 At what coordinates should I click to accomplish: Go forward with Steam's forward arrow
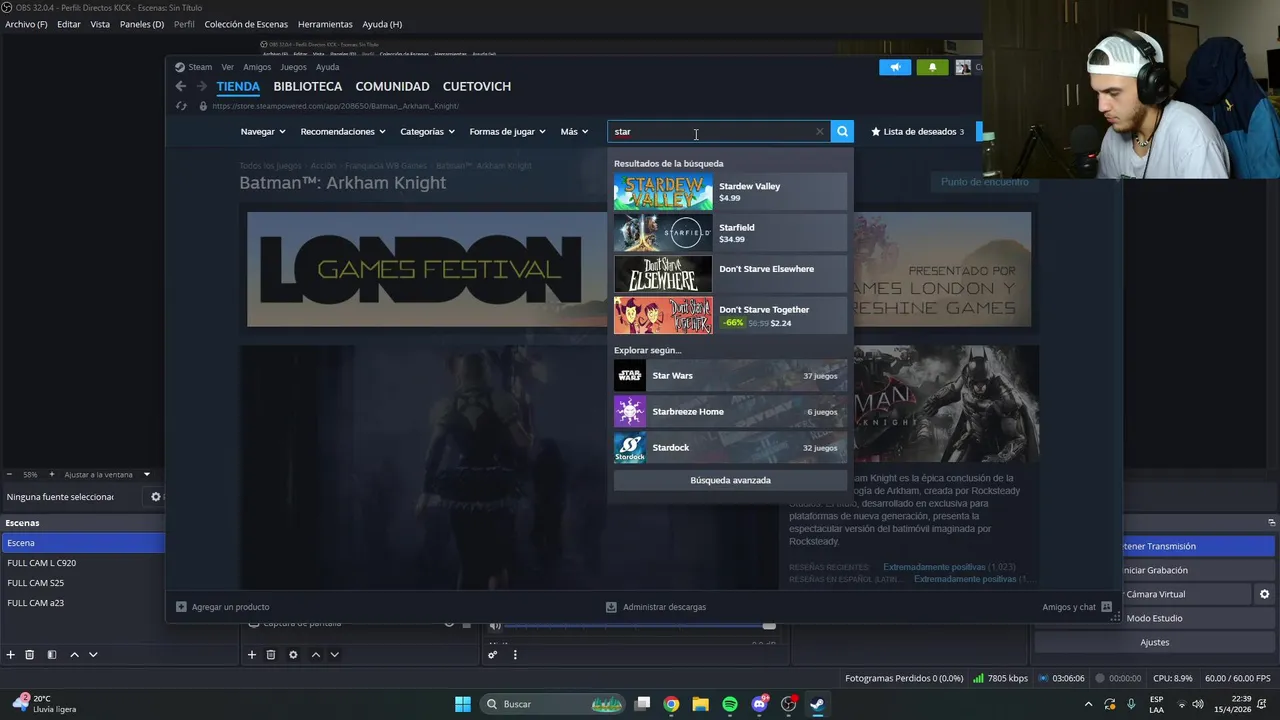(202, 87)
